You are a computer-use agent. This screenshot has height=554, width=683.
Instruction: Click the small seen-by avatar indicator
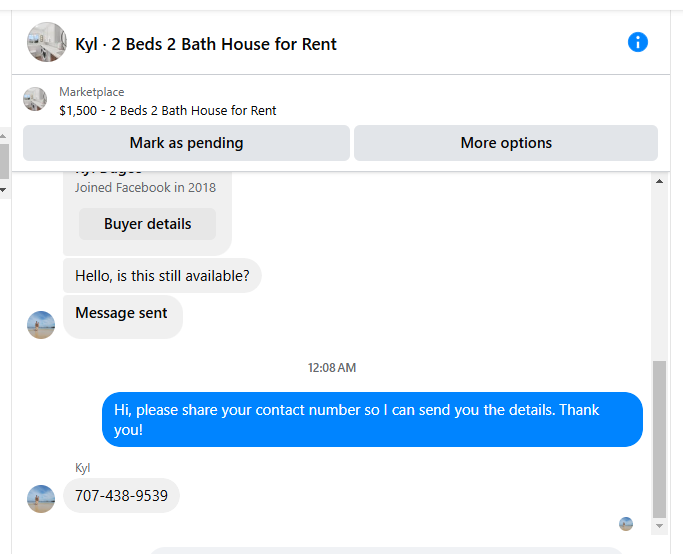point(626,524)
